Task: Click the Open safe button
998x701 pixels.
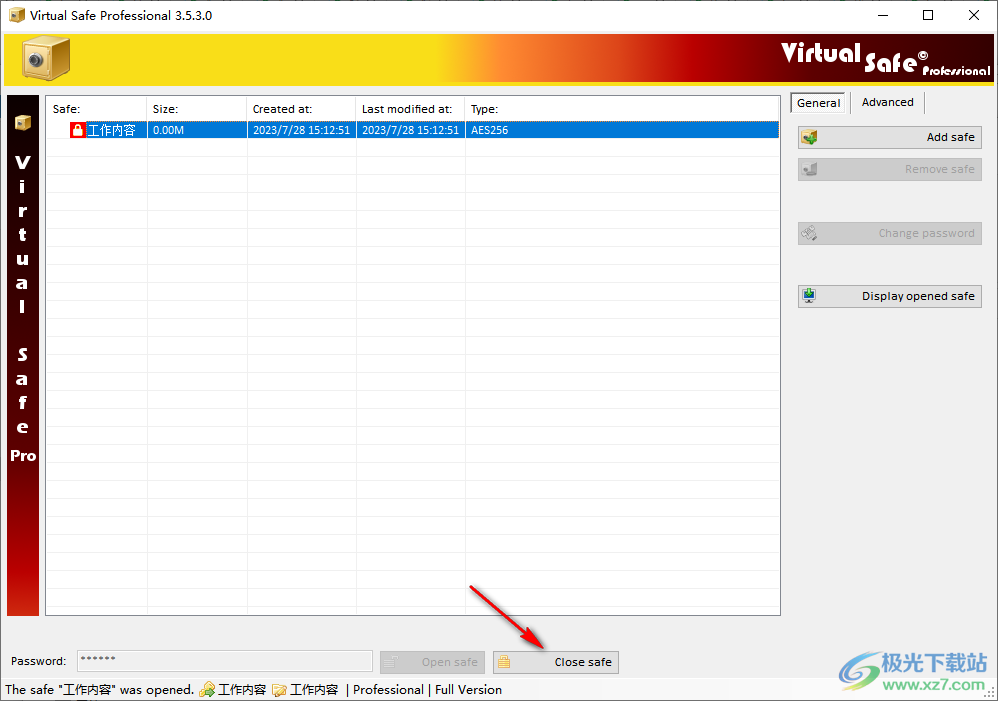Action: coord(433,662)
